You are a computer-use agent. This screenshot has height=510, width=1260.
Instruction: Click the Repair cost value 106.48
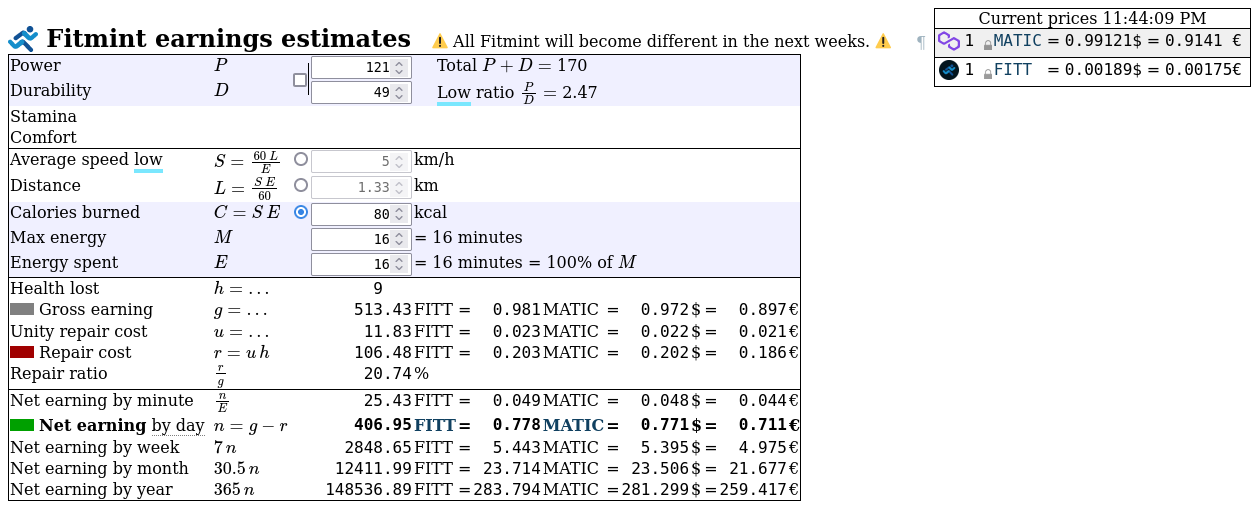coord(383,352)
